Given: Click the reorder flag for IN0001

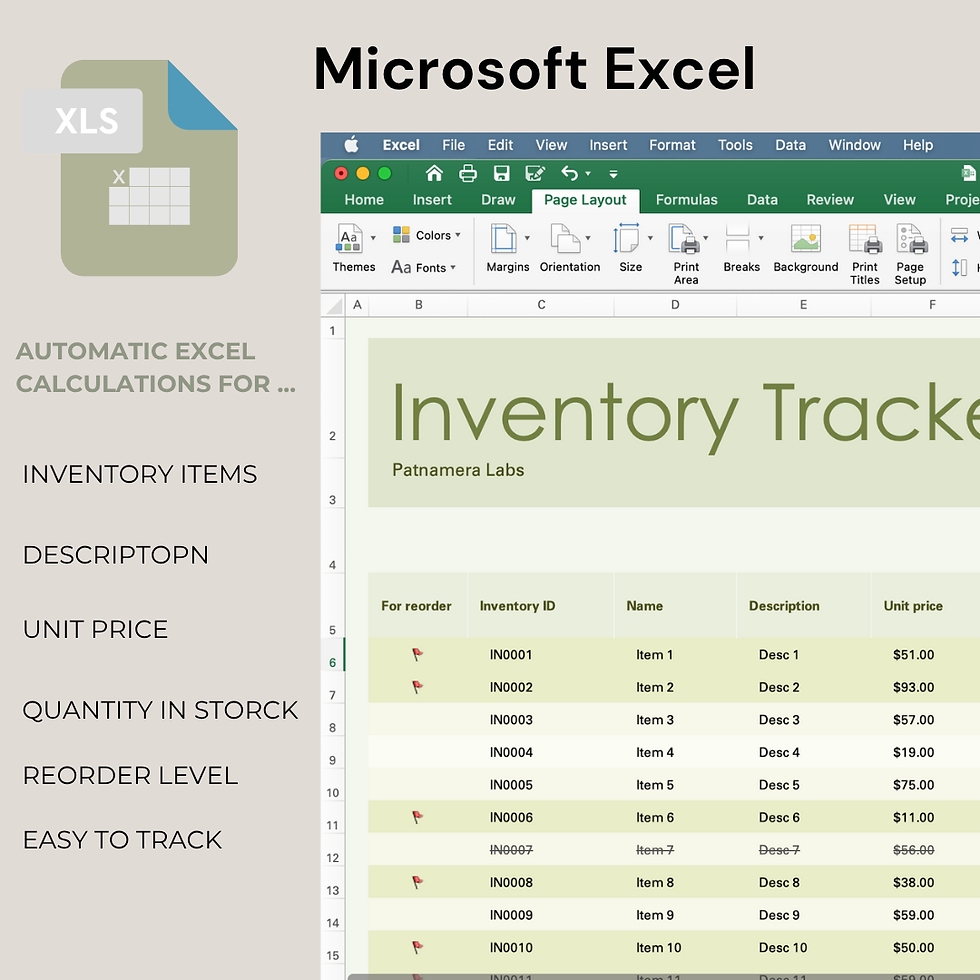Looking at the screenshot, I should 418,654.
